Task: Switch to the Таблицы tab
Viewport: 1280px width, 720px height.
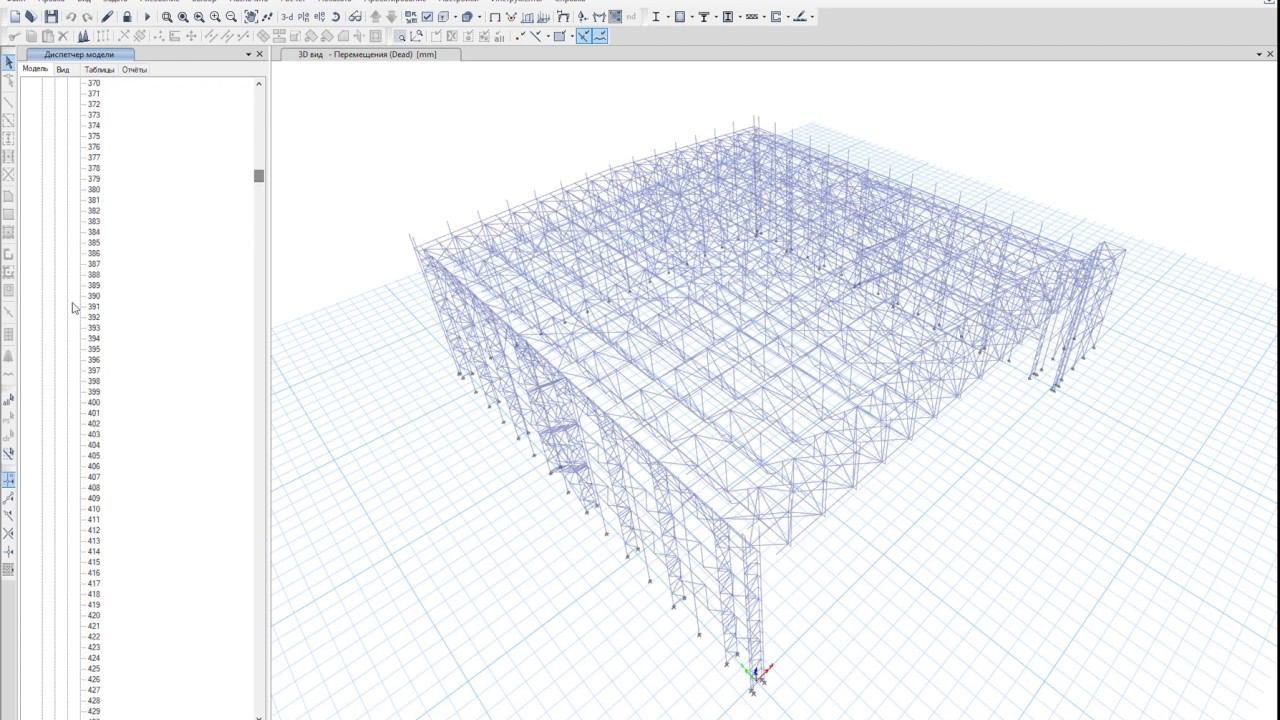Action: pyautogui.click(x=99, y=70)
